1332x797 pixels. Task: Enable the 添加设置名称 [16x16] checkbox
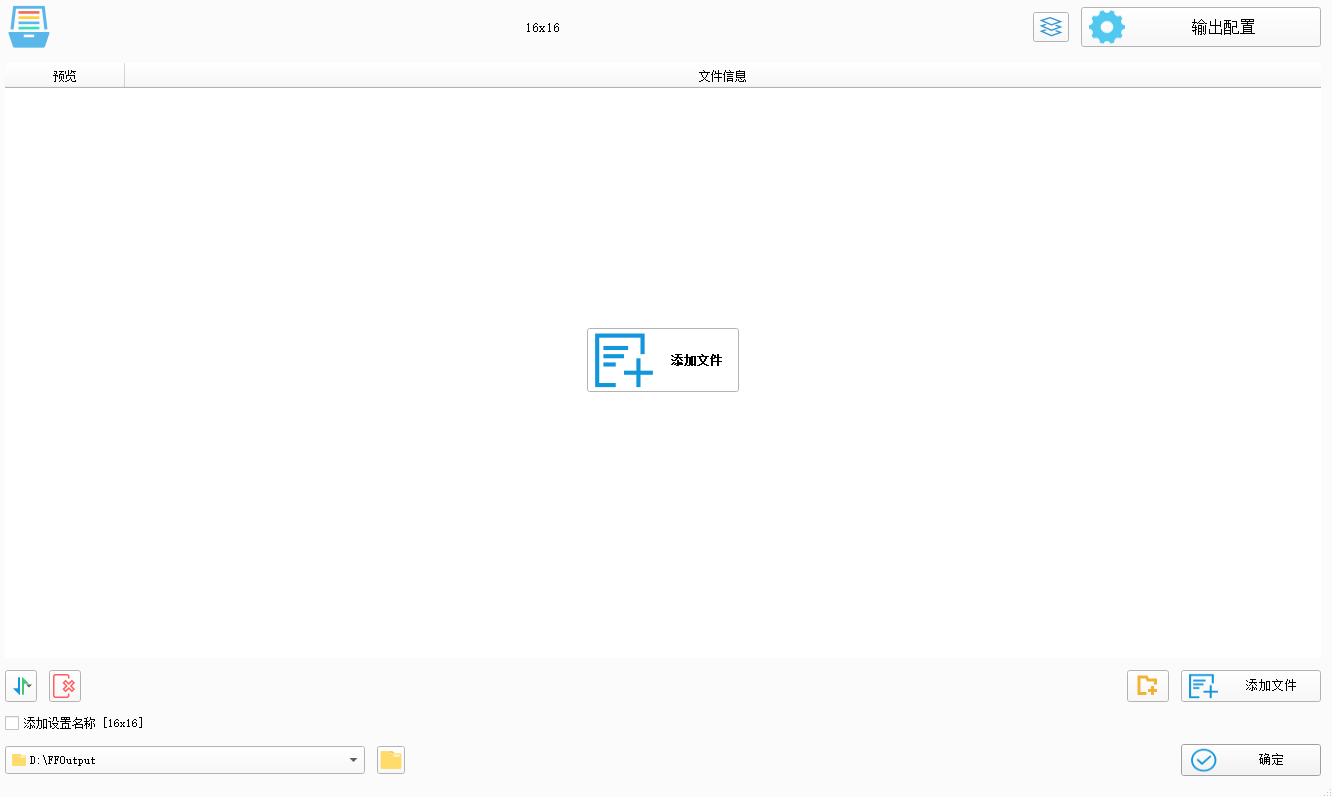(12, 723)
